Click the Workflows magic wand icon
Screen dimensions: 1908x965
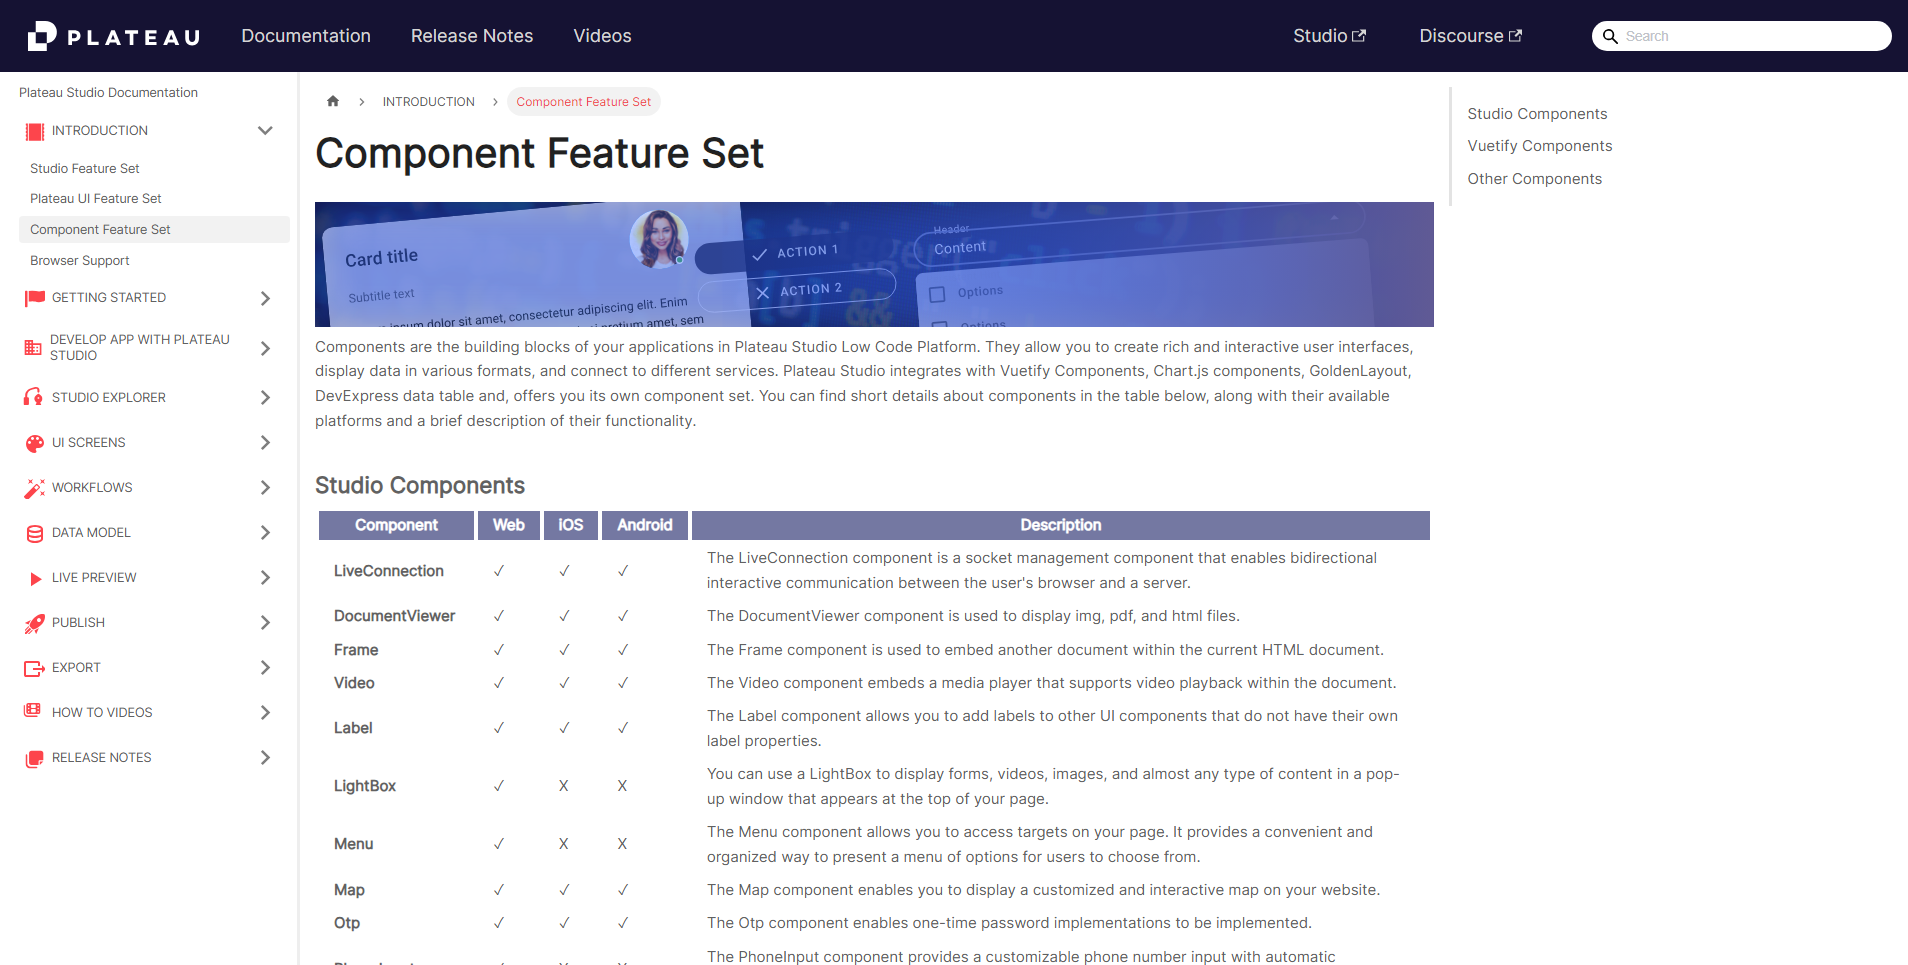click(x=35, y=488)
